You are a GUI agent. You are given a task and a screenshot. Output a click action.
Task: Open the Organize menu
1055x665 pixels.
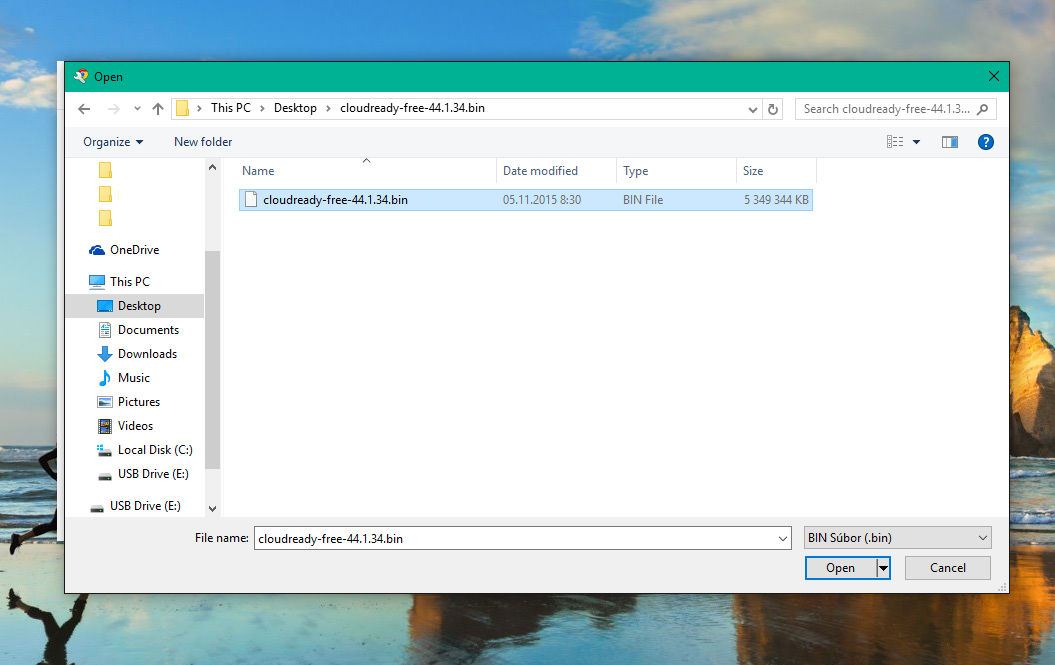coord(113,142)
